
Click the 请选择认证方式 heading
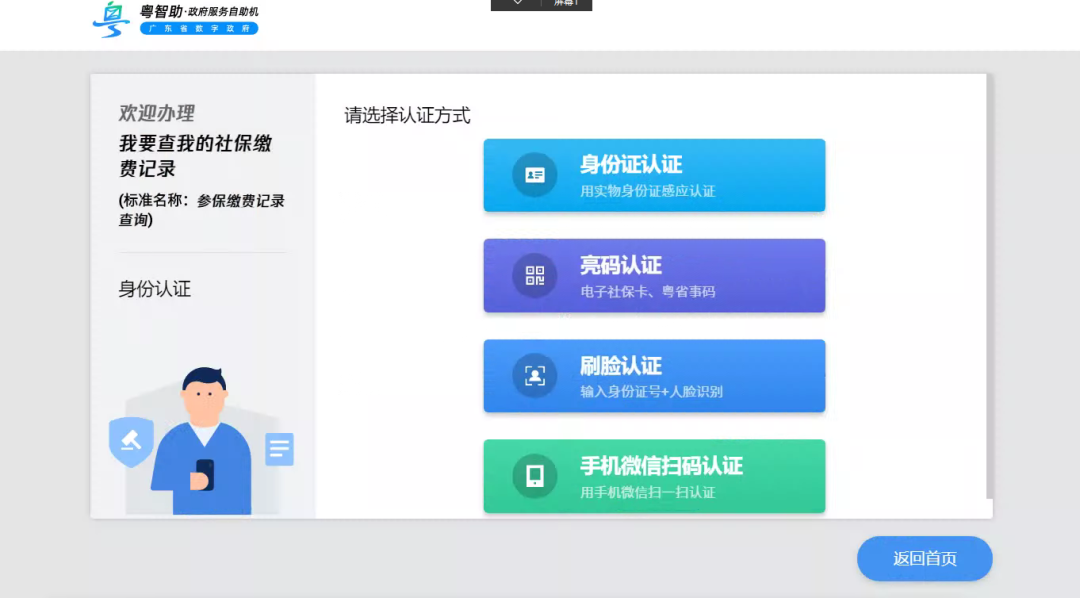pos(406,116)
